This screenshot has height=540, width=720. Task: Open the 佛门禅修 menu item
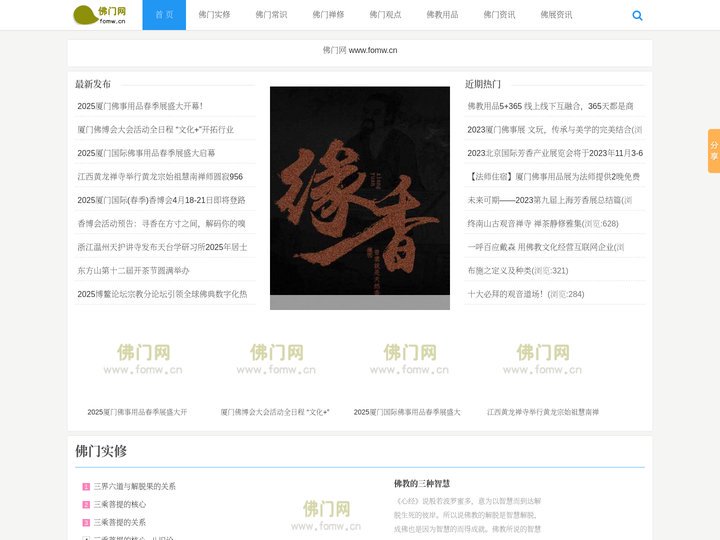[328, 15]
